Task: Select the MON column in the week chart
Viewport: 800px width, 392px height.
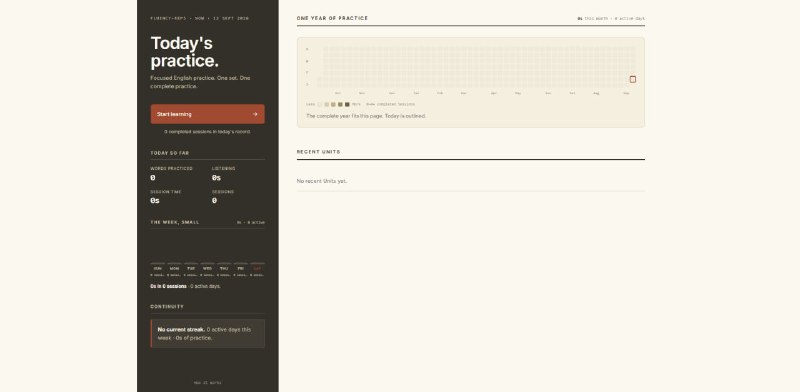Action: click(174, 269)
